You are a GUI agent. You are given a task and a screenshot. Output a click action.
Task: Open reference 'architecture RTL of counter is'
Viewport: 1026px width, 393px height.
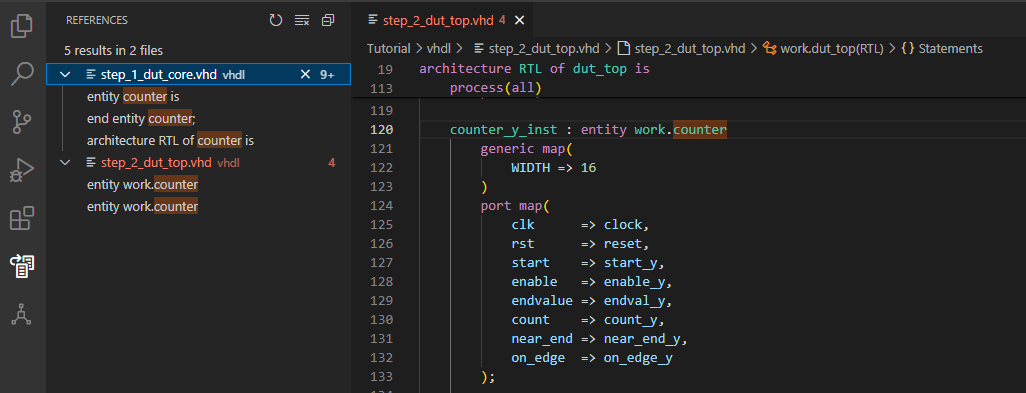(170, 141)
